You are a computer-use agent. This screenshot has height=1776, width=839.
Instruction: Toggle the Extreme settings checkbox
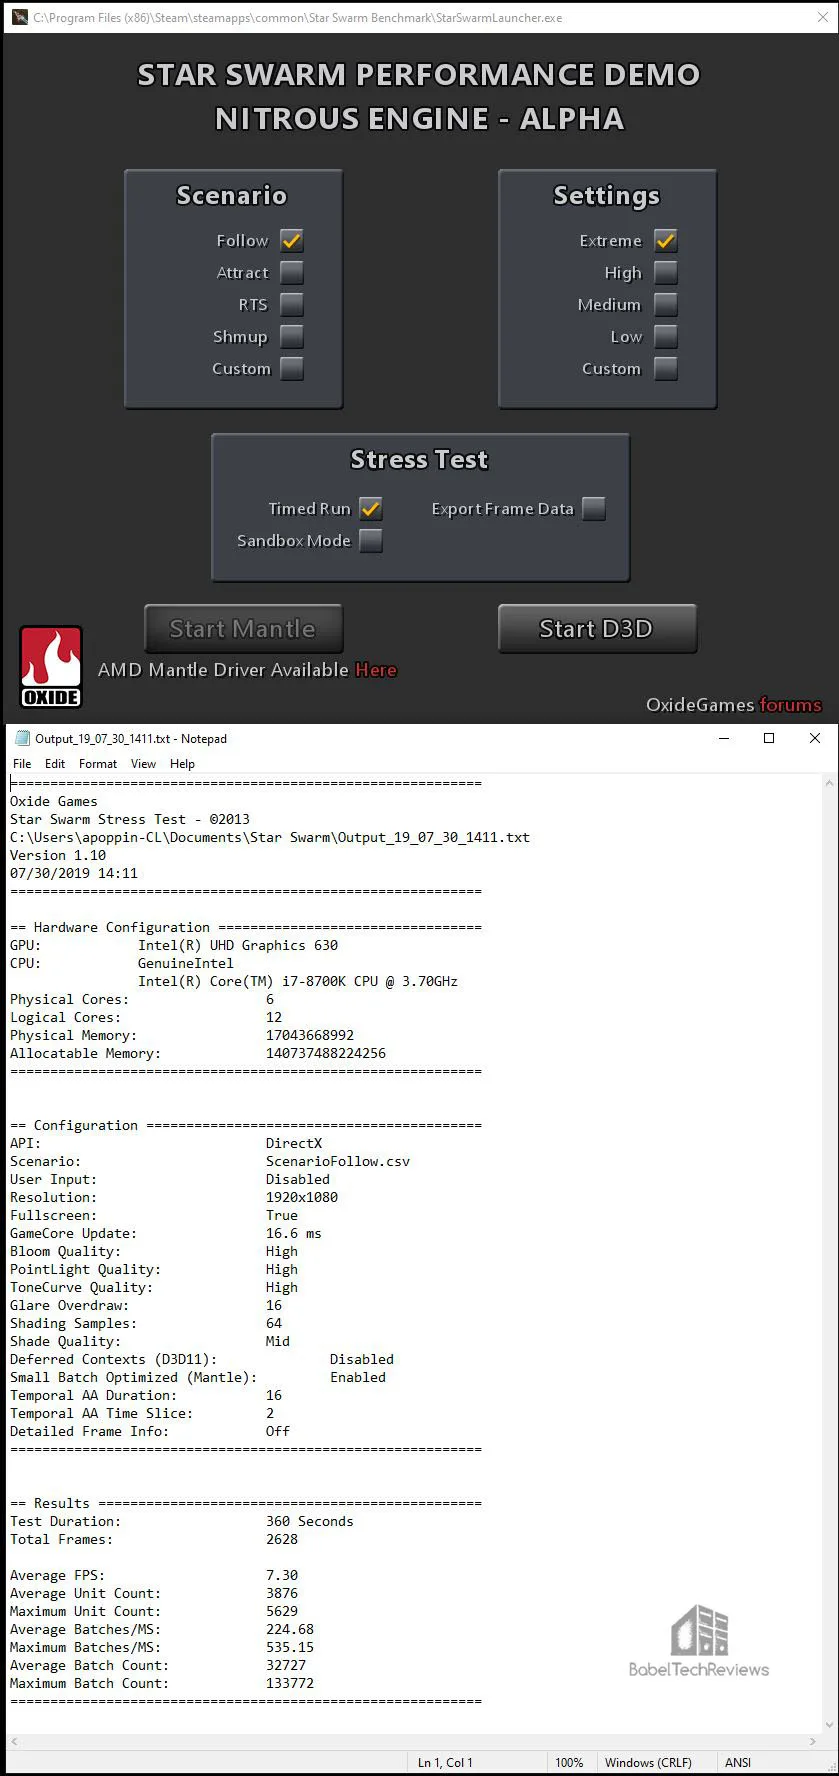665,241
